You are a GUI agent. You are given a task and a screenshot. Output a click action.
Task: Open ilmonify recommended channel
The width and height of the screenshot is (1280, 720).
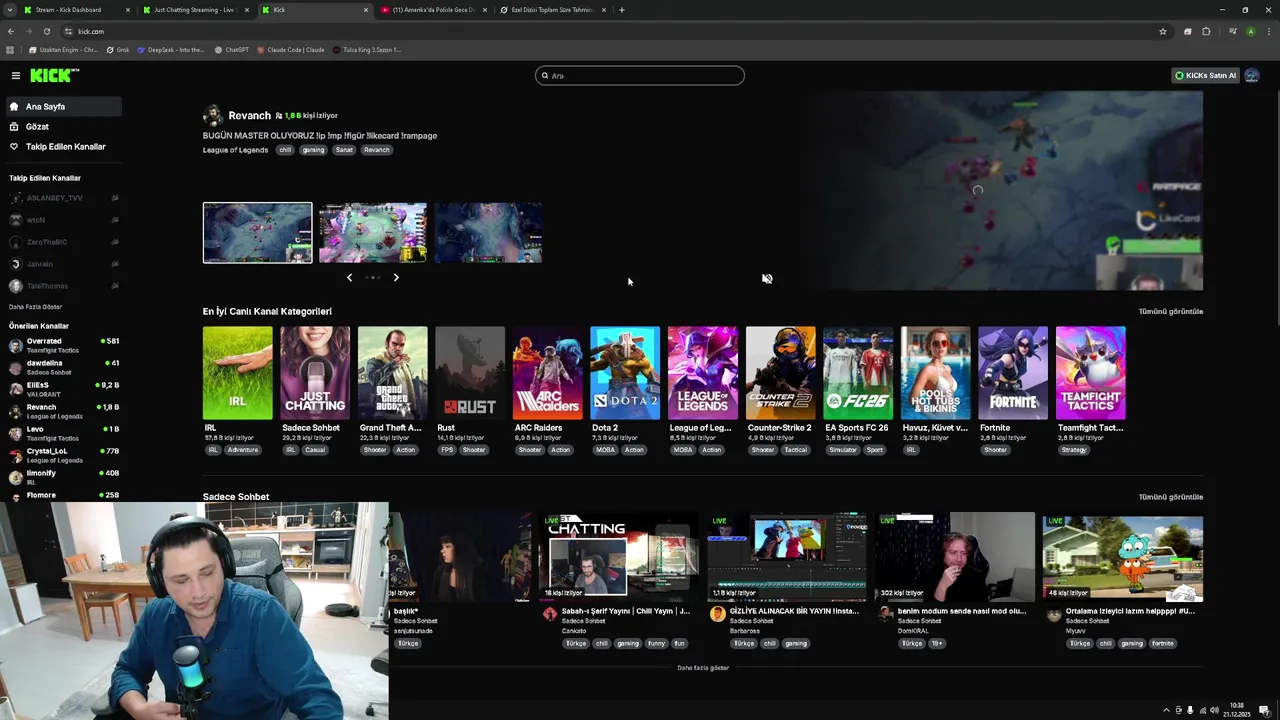pos(62,477)
